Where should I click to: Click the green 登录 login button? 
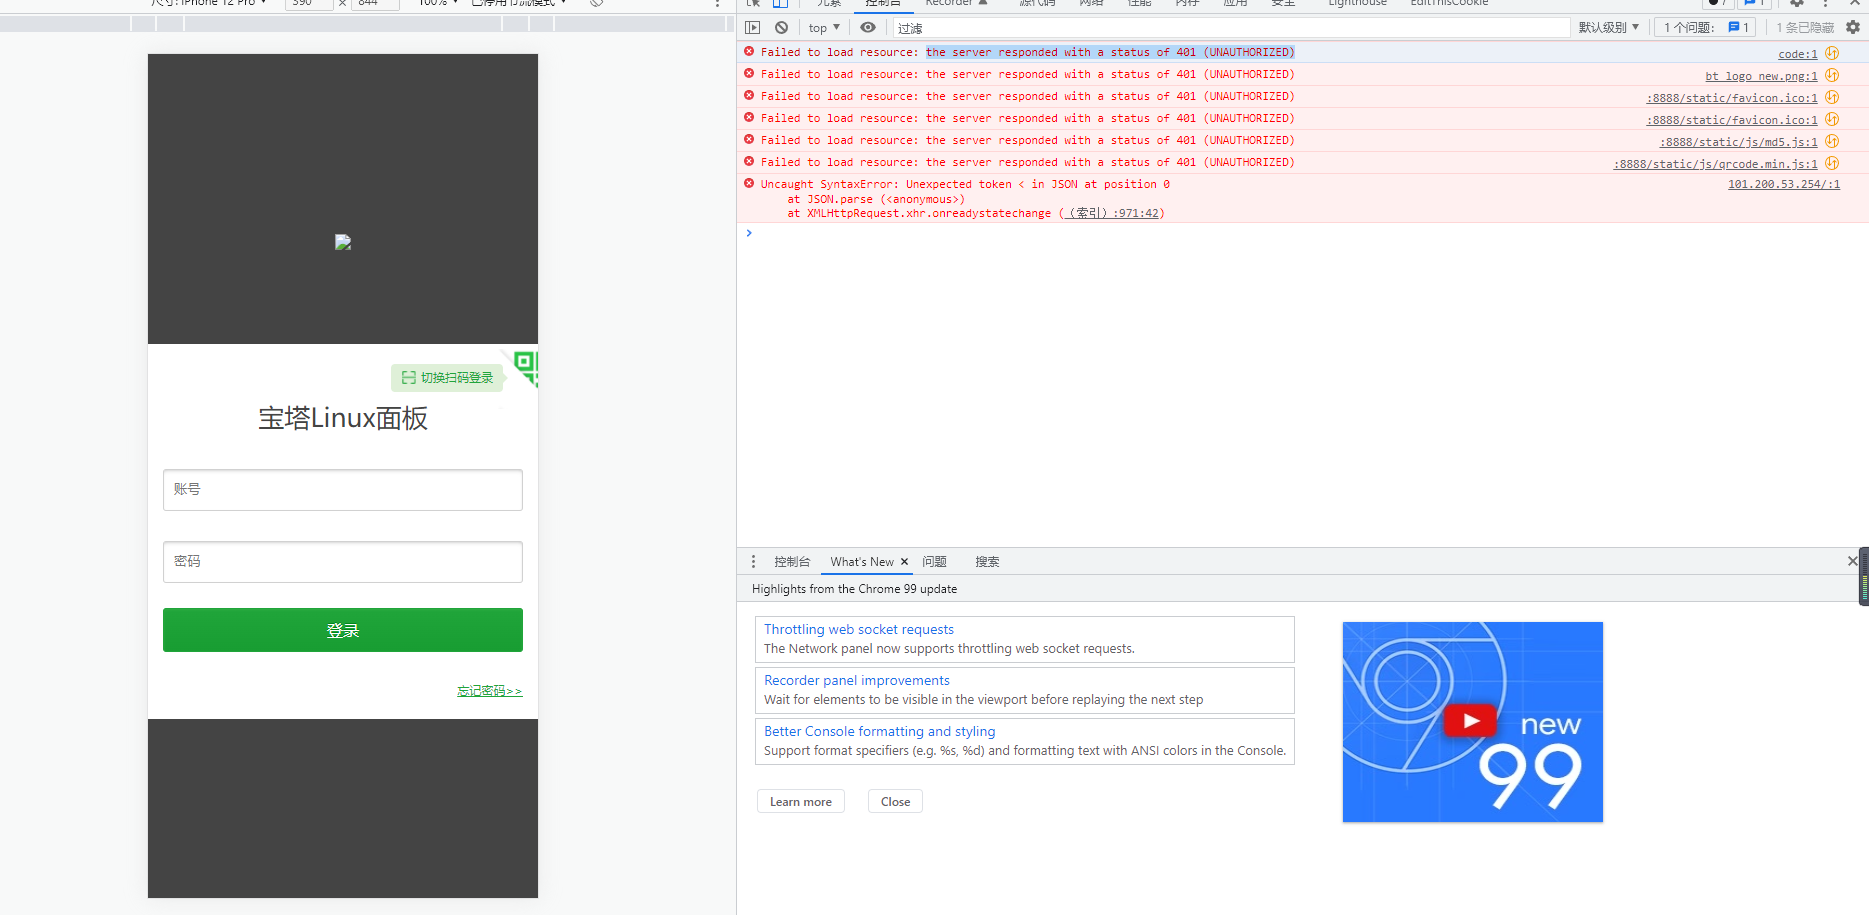coord(343,630)
